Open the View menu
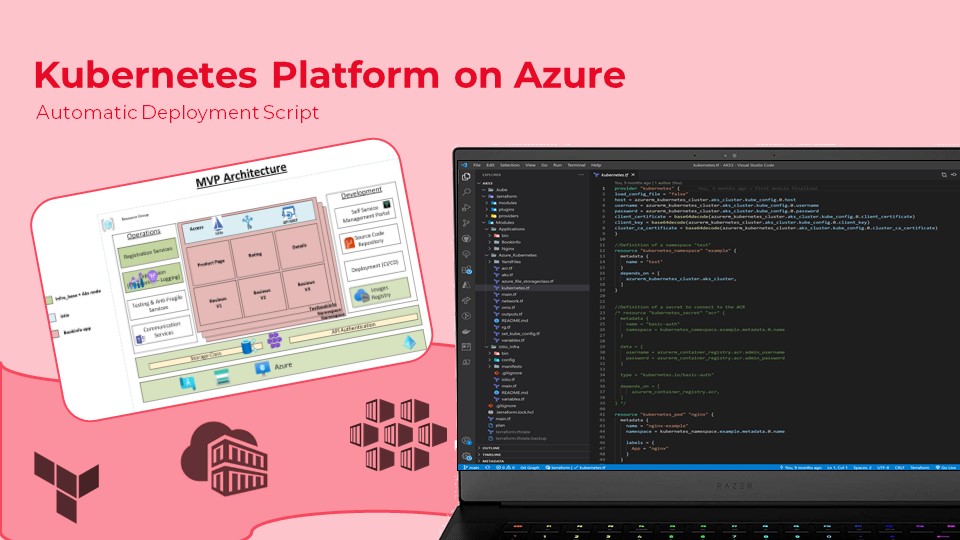The image size is (960, 540). click(530, 165)
